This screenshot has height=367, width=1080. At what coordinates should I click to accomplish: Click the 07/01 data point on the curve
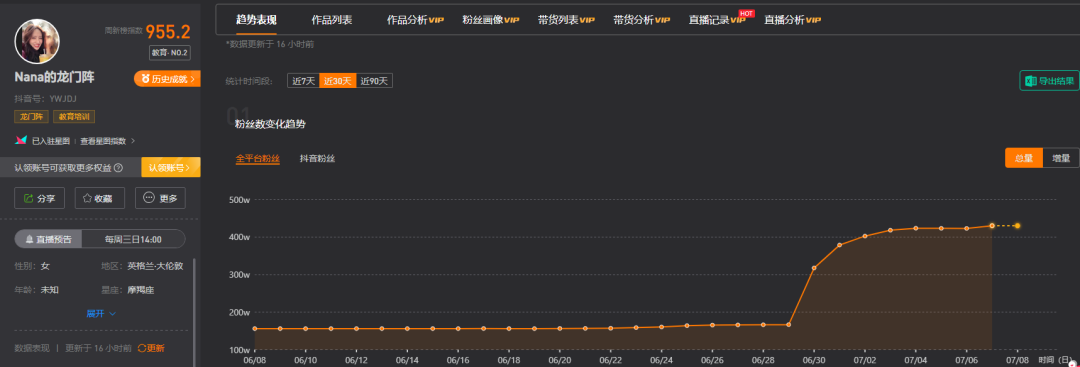click(x=840, y=245)
